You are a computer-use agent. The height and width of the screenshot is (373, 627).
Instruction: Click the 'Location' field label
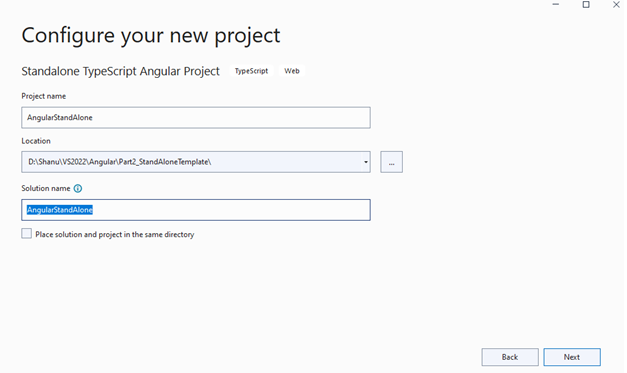tap(36, 141)
